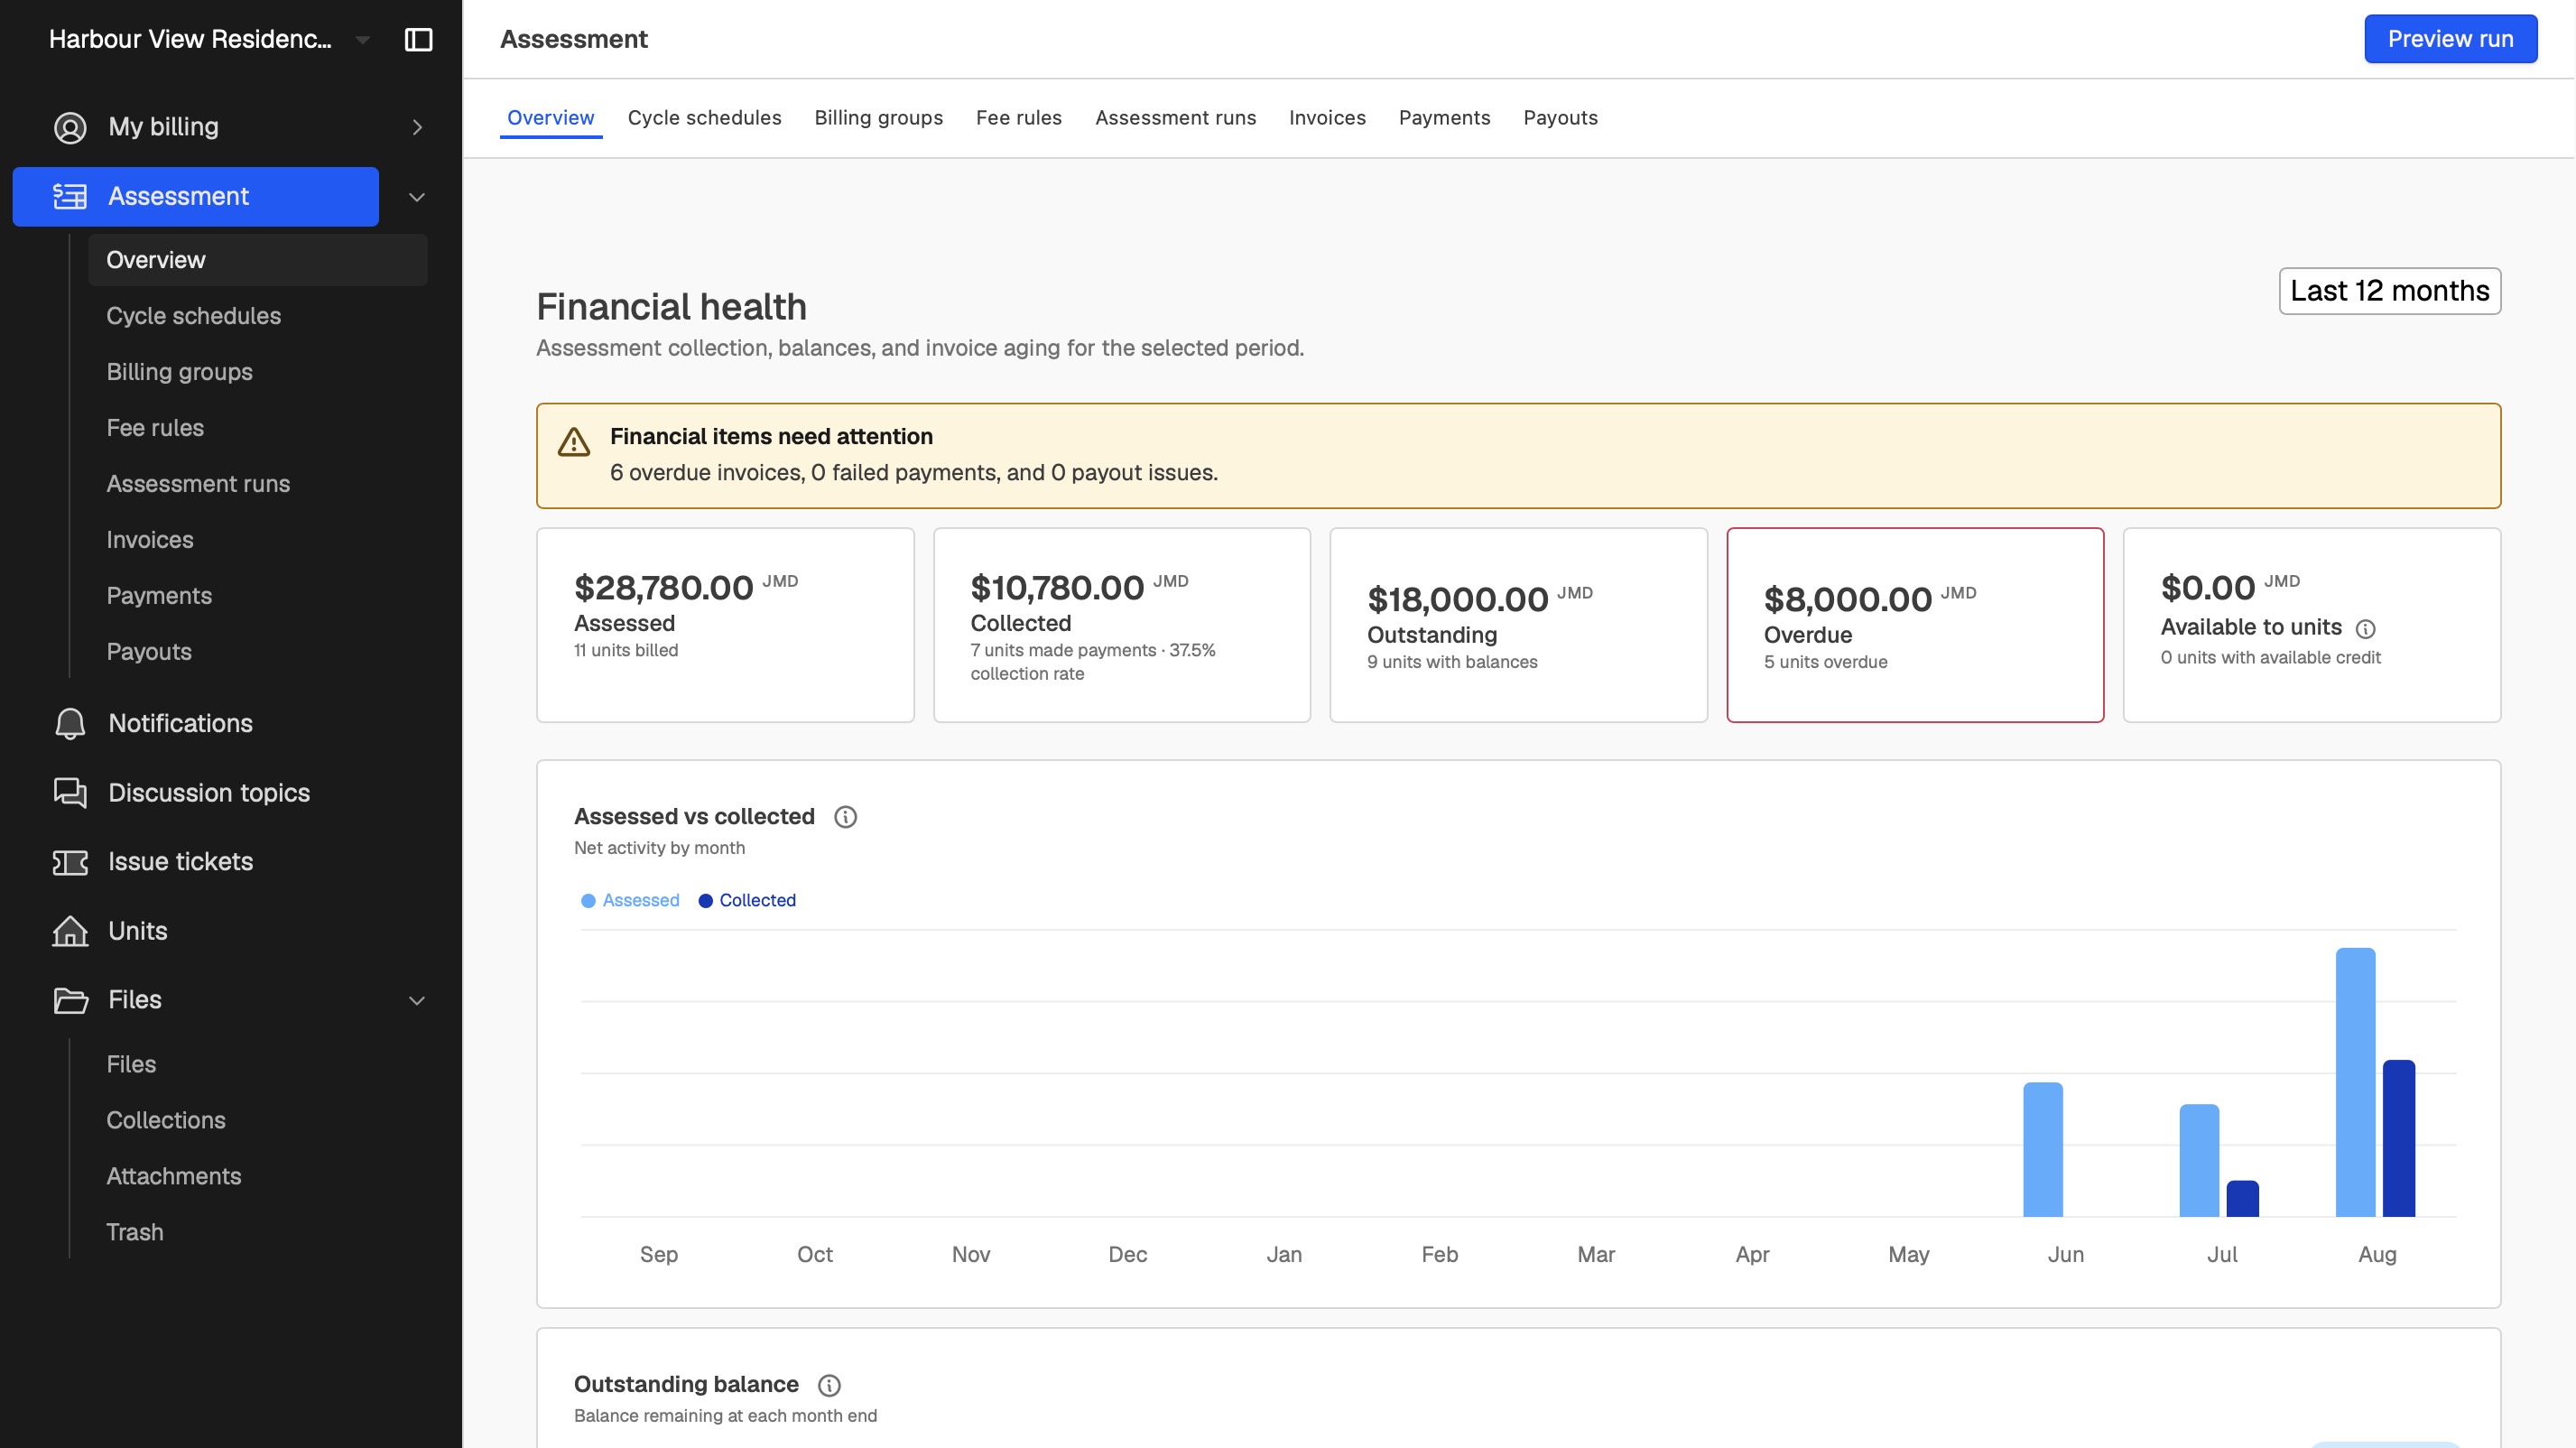2576x1448 pixels.
Task: Click the $18,000.00 Outstanding card
Action: tap(1518, 625)
